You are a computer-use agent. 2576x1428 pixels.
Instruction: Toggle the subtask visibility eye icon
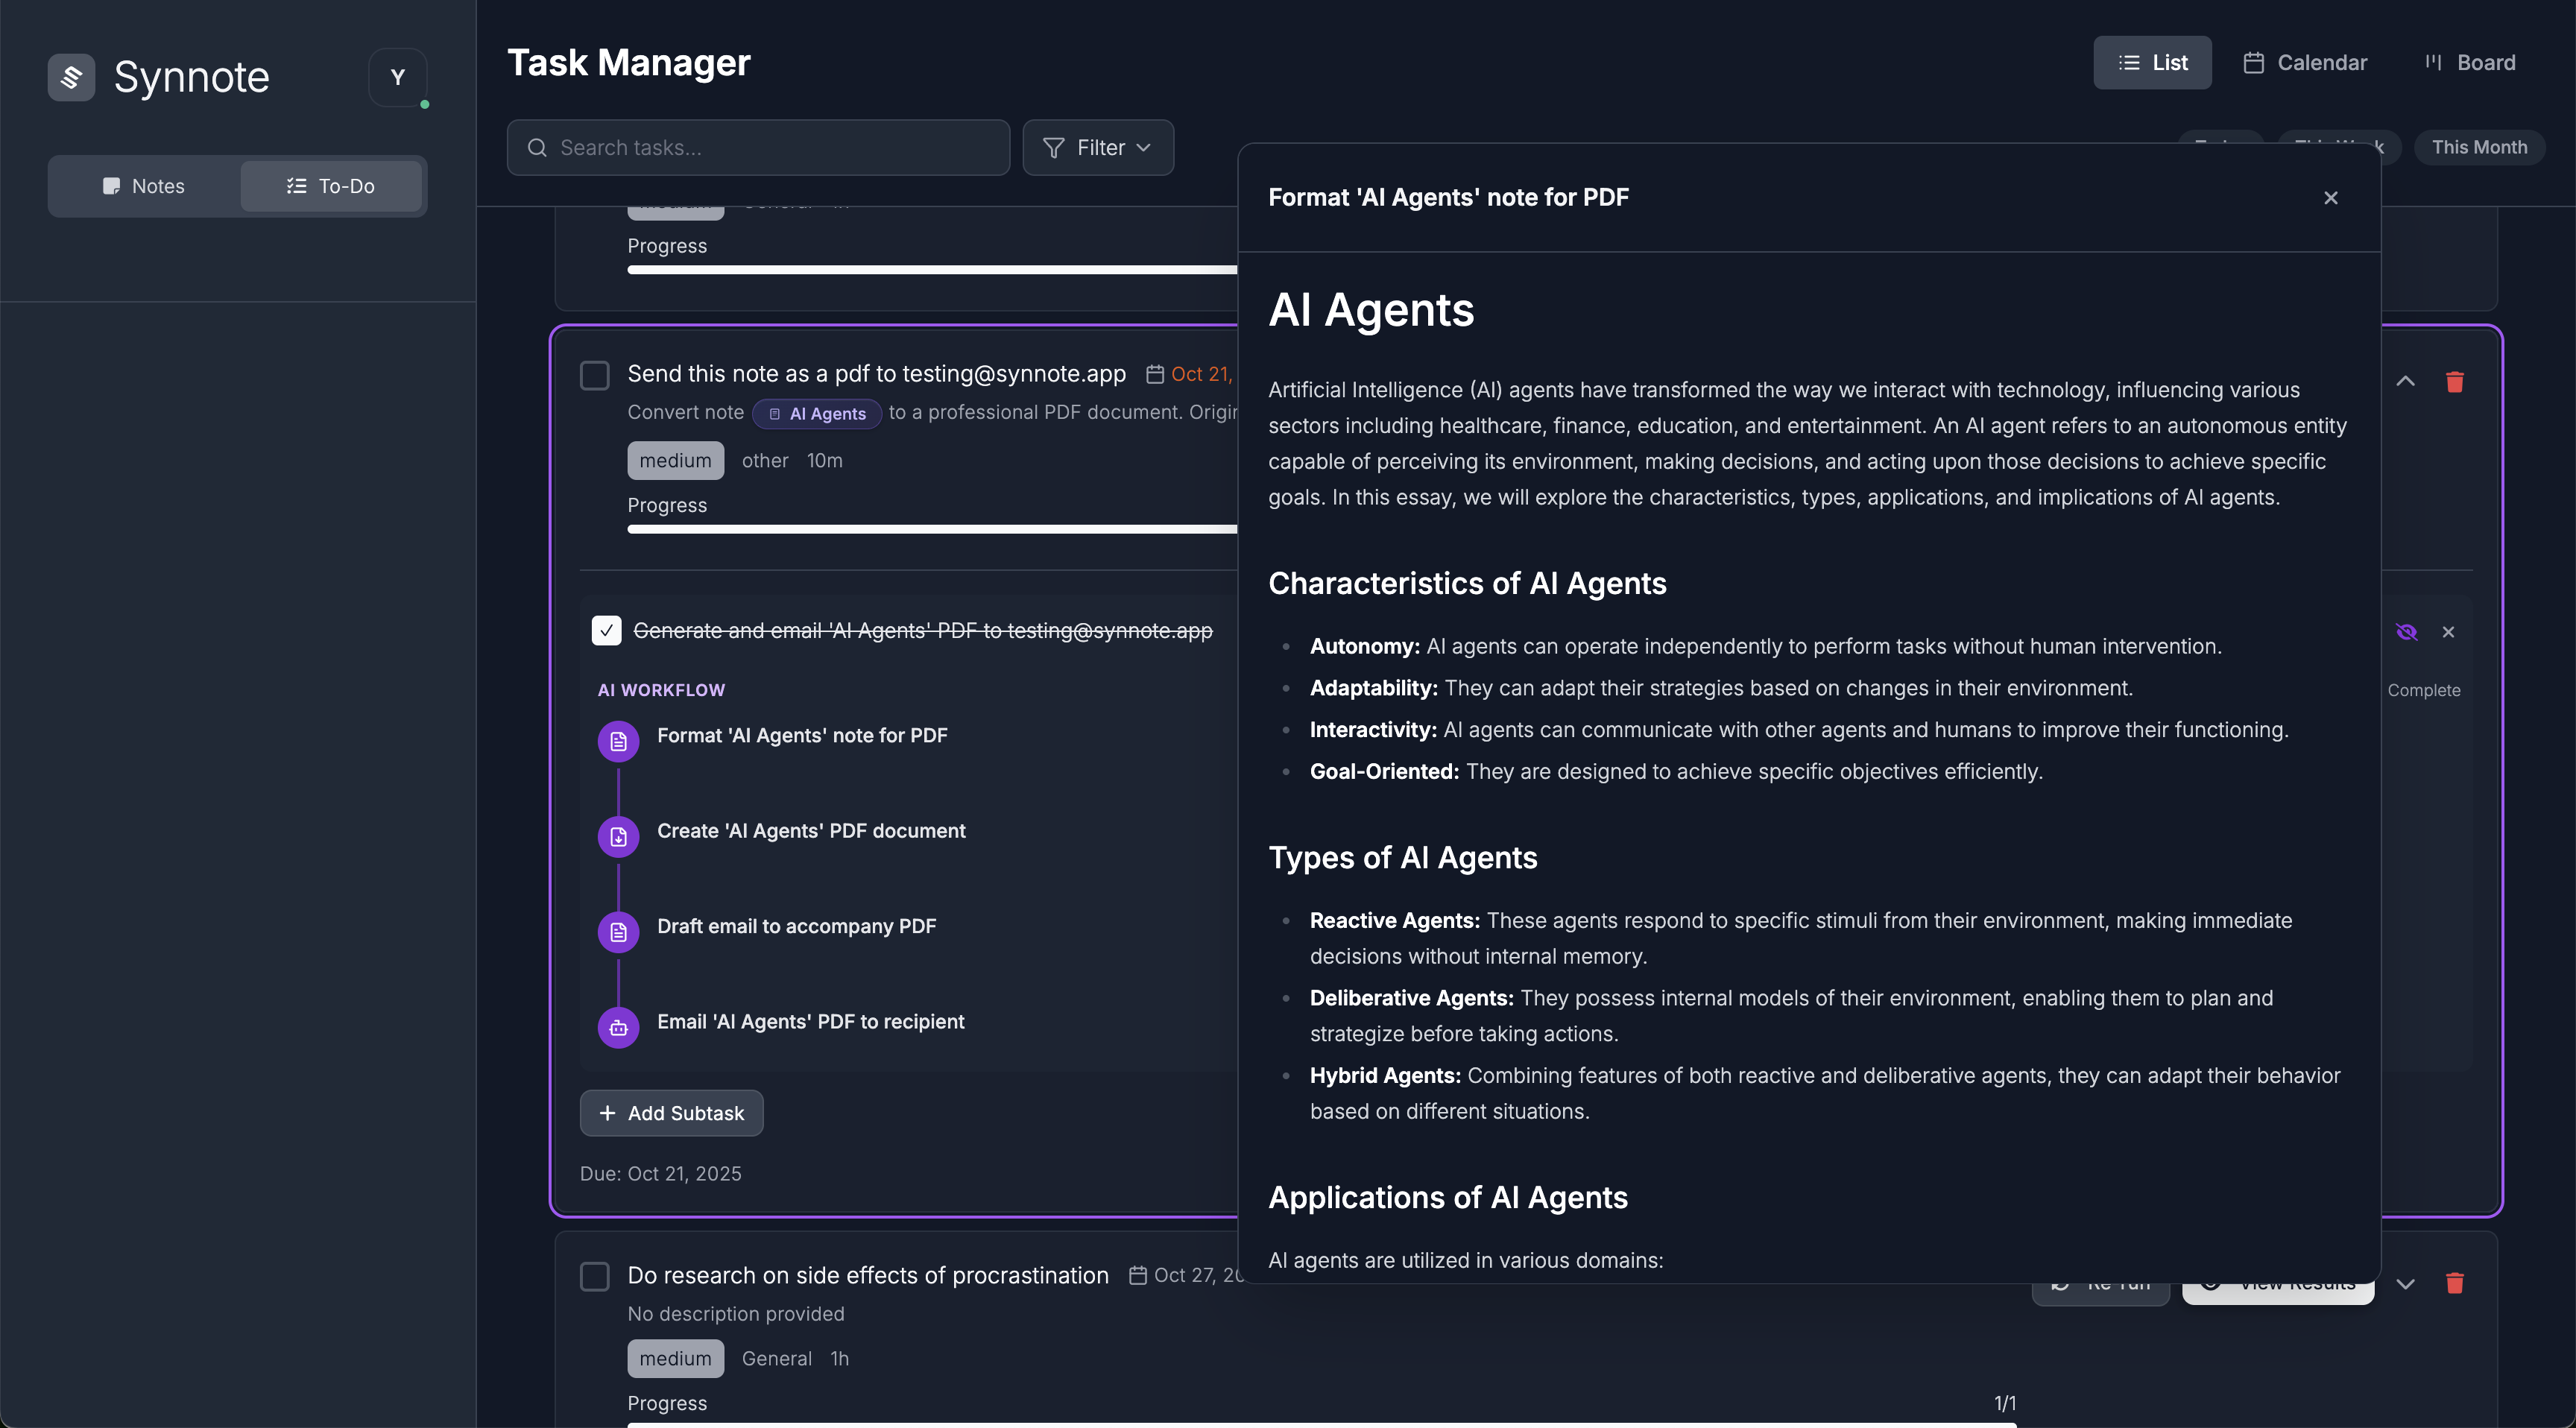pyautogui.click(x=2406, y=632)
